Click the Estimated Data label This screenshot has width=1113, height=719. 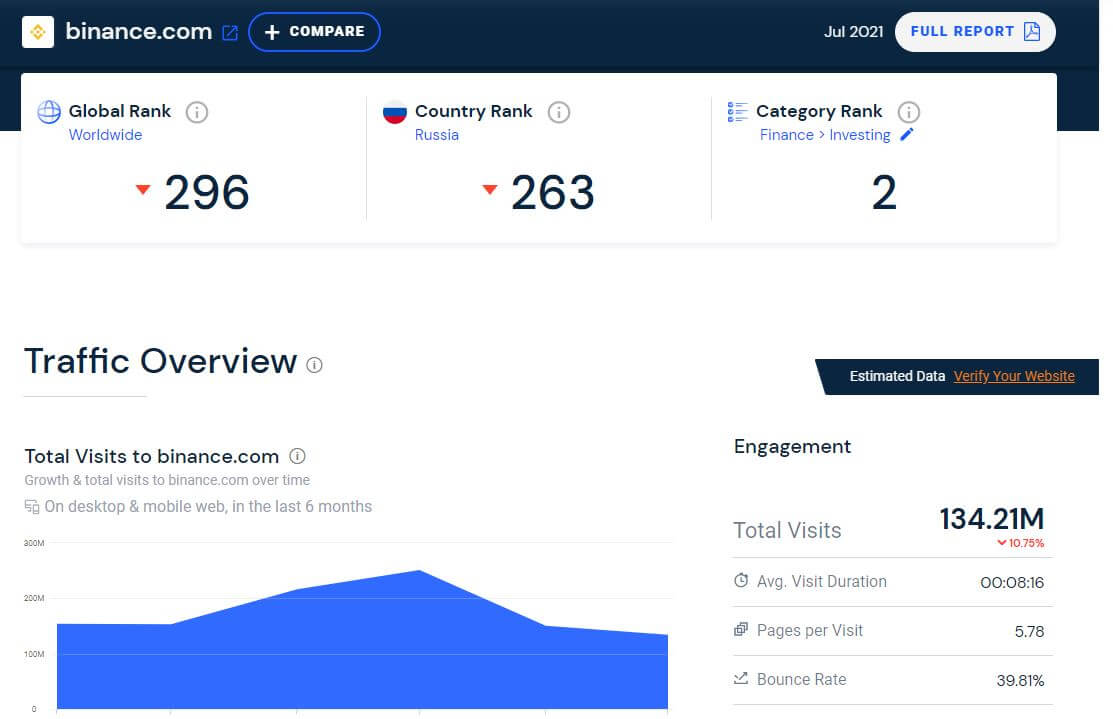click(897, 376)
